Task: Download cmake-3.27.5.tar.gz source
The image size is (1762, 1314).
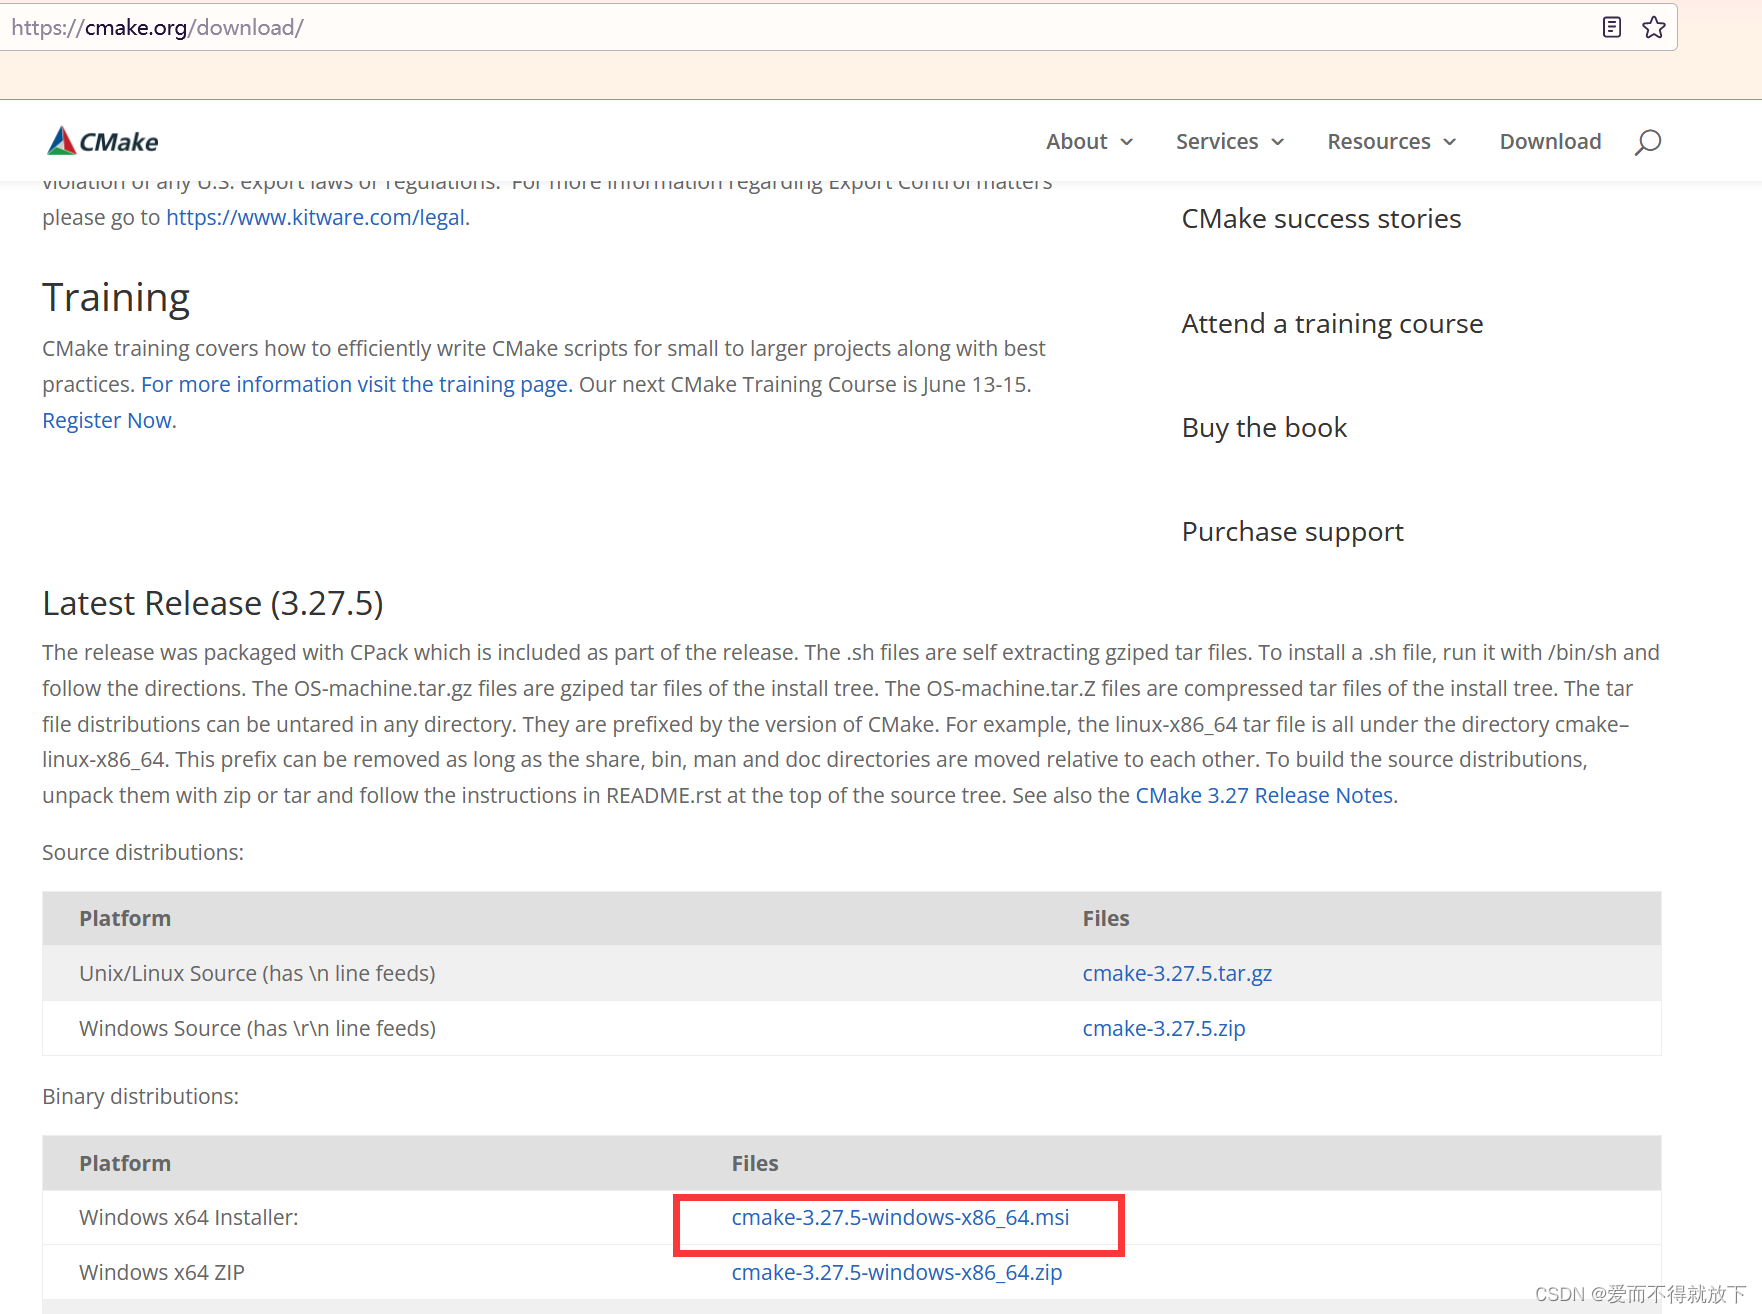Action: click(1177, 973)
